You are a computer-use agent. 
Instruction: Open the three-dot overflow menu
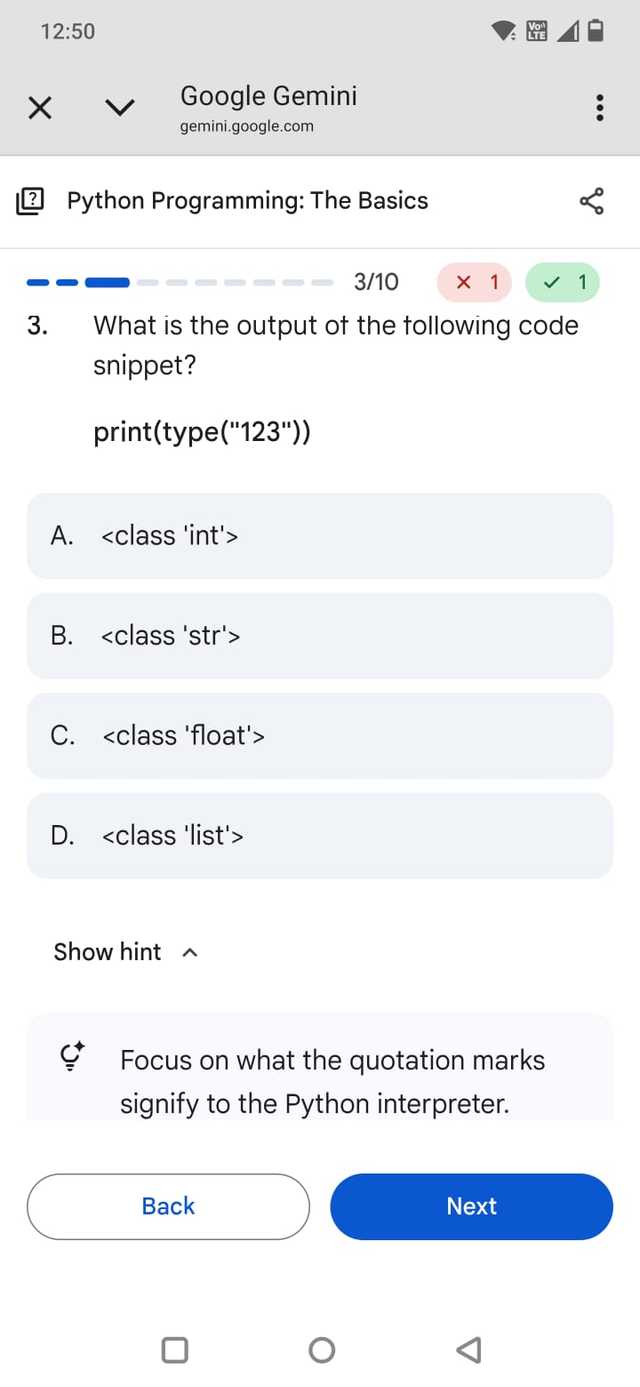click(x=599, y=108)
